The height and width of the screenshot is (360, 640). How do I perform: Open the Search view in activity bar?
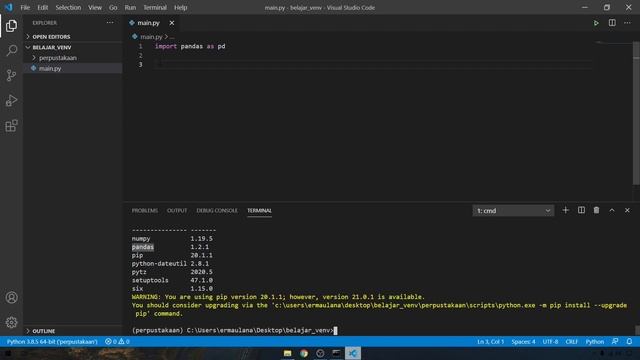coord(11,51)
